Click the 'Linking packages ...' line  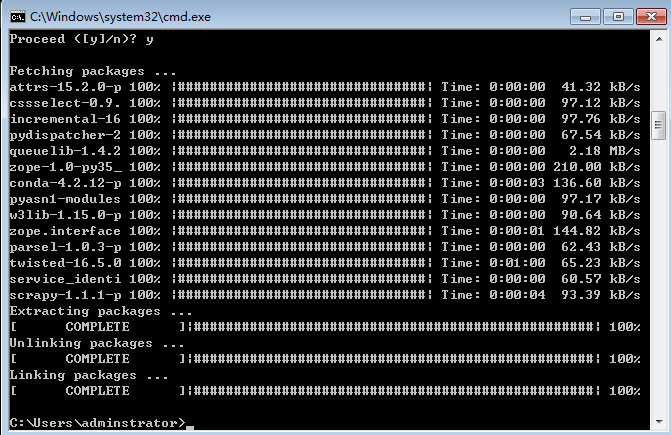coord(89,376)
